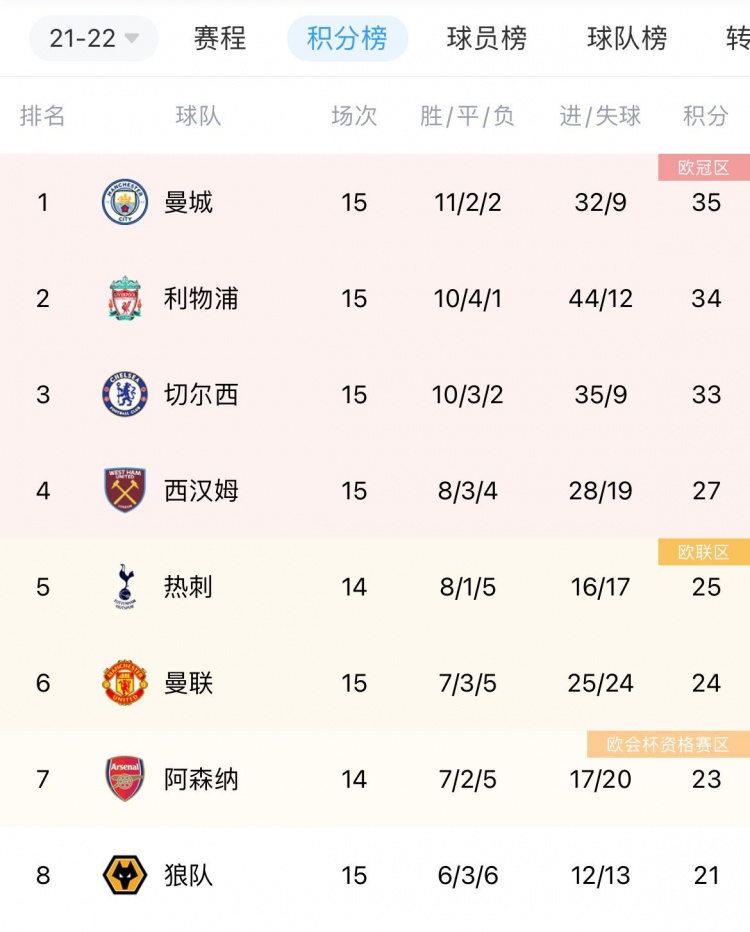
Task: Go to the 球队榜 tab
Action: click(x=627, y=39)
